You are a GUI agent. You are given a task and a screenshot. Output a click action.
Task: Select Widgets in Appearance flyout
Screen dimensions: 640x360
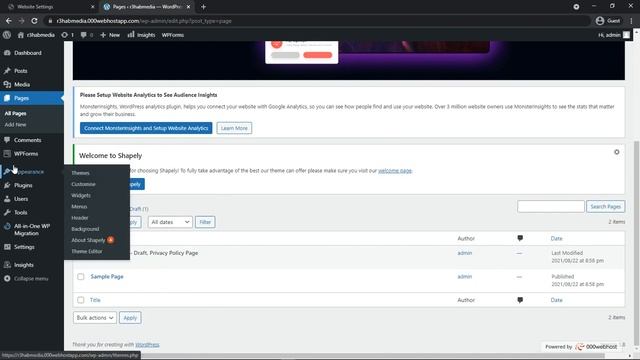click(x=81, y=196)
